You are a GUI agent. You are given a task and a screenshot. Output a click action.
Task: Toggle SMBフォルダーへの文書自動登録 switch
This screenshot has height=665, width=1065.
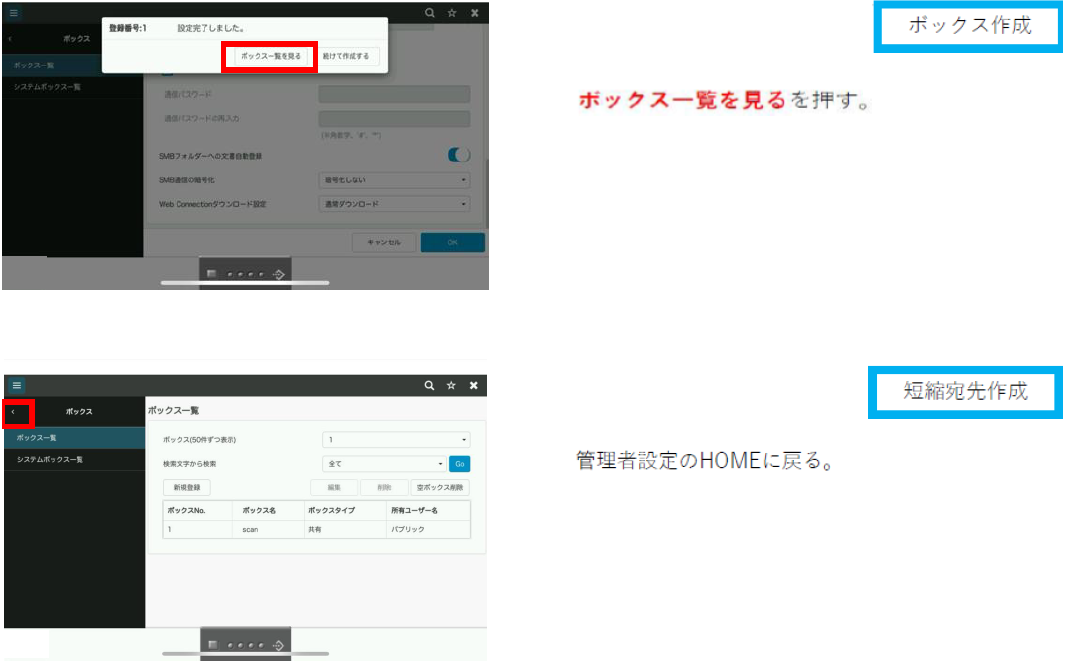click(459, 155)
